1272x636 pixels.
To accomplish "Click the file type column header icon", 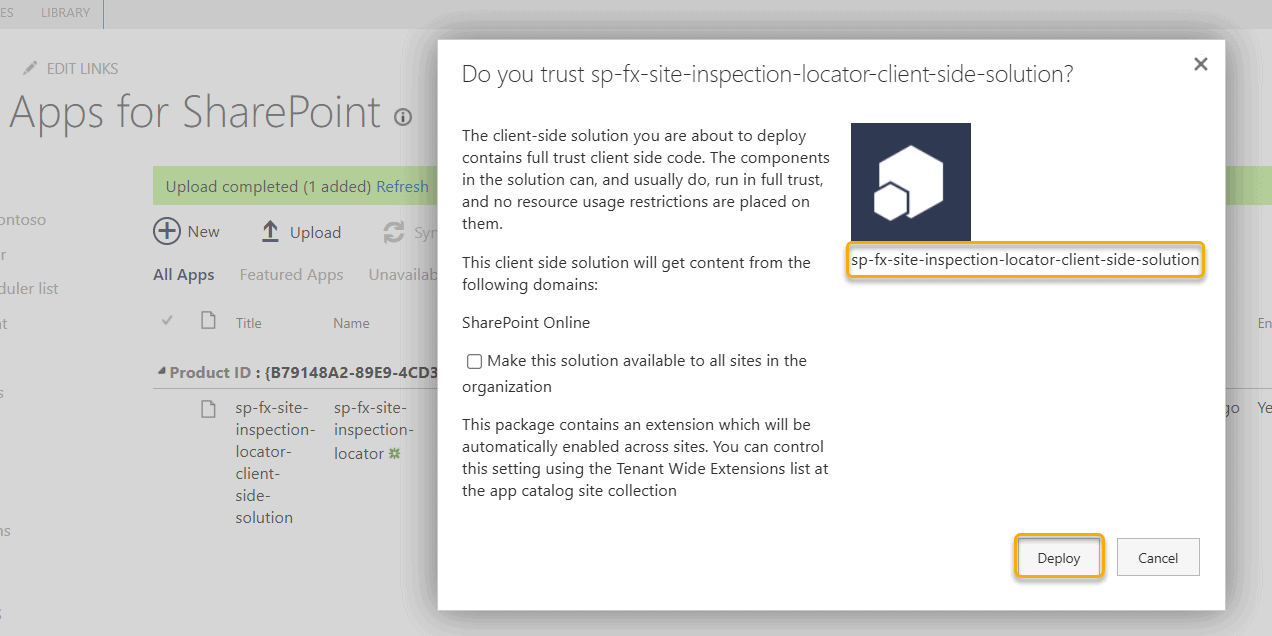I will pos(208,321).
